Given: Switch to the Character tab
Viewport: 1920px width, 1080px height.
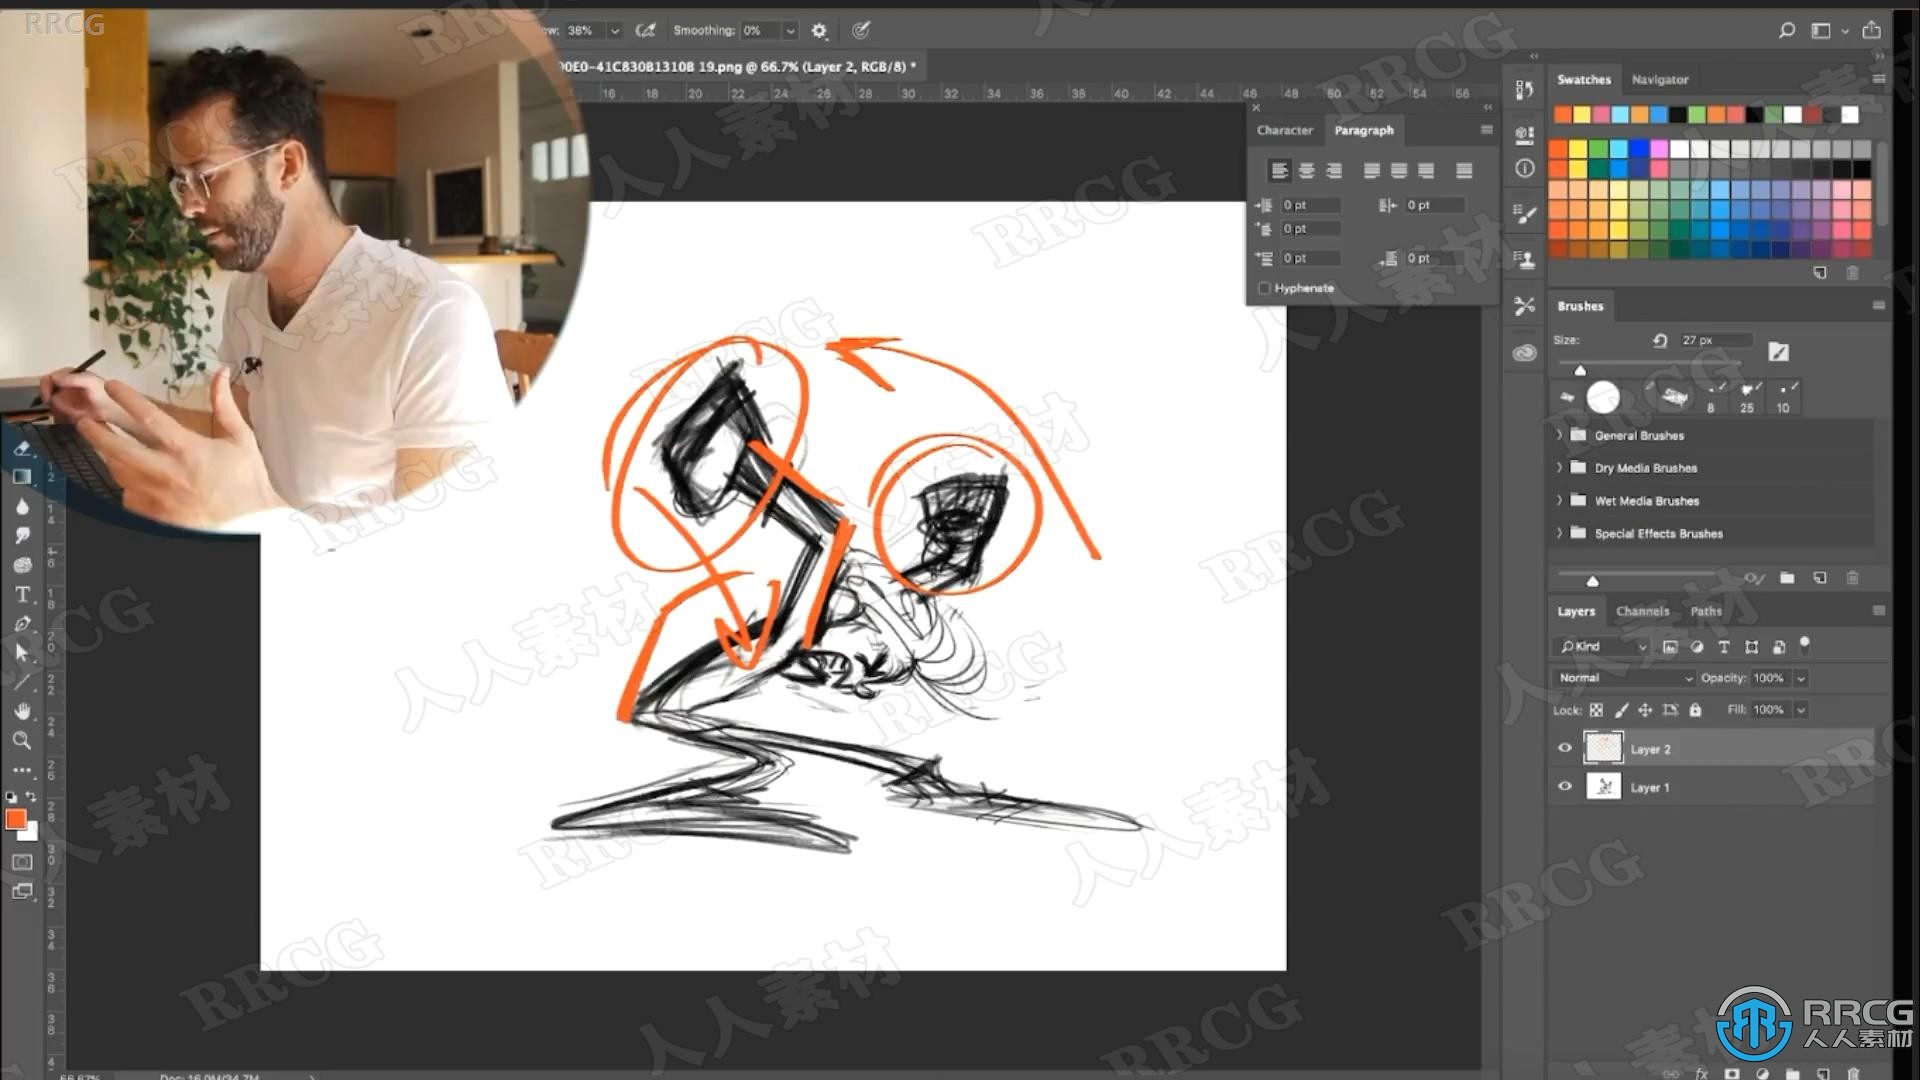Looking at the screenshot, I should 1284,130.
